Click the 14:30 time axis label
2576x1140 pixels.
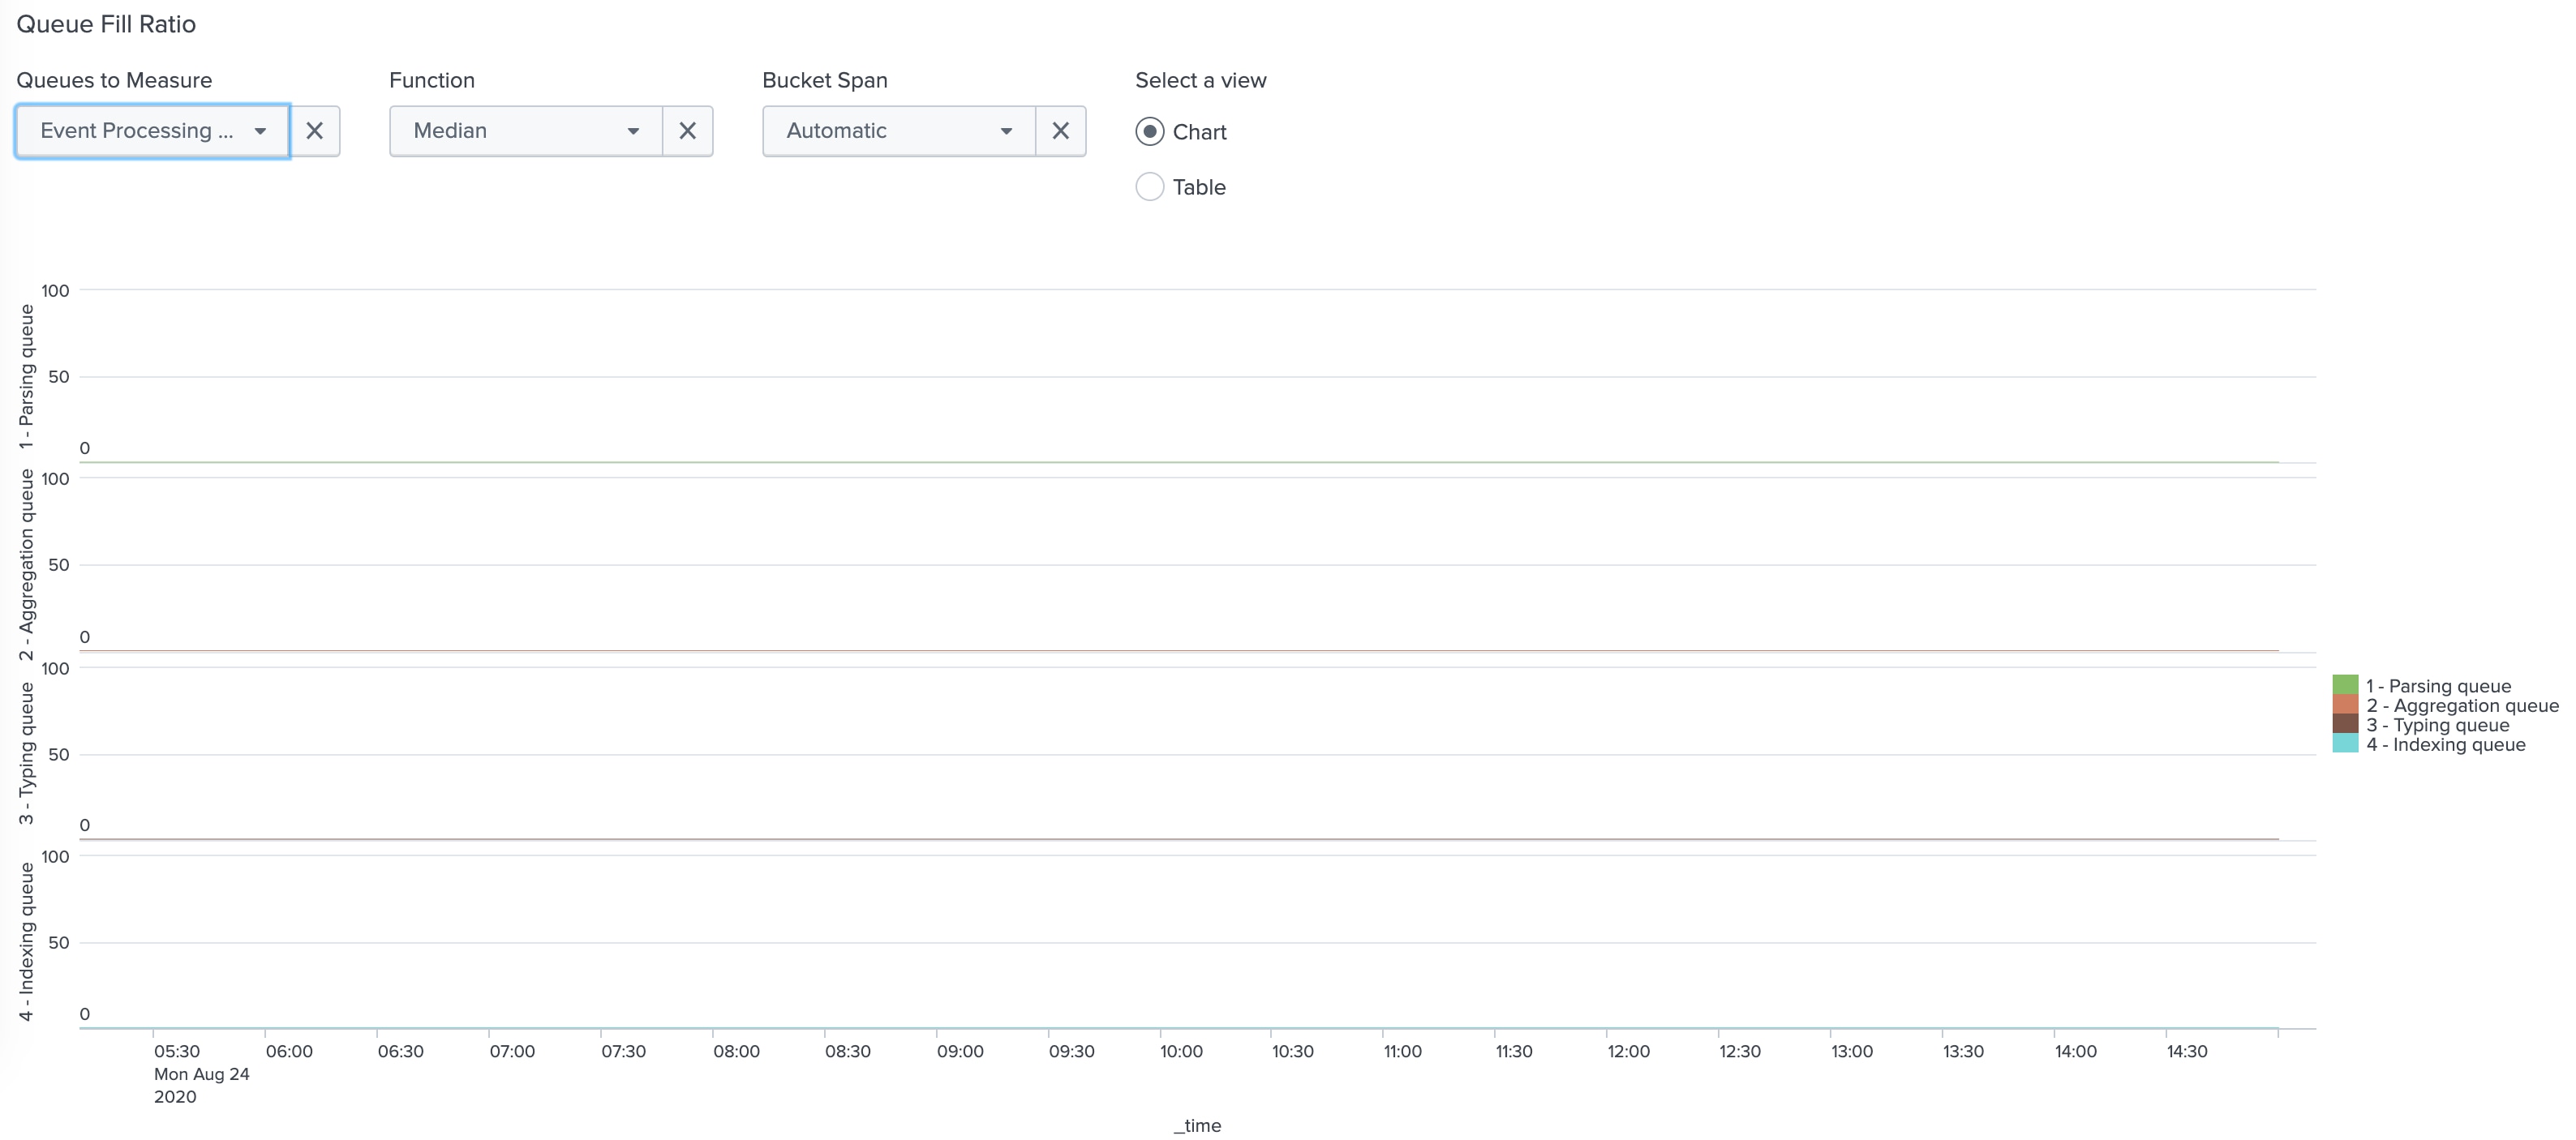click(2187, 1051)
